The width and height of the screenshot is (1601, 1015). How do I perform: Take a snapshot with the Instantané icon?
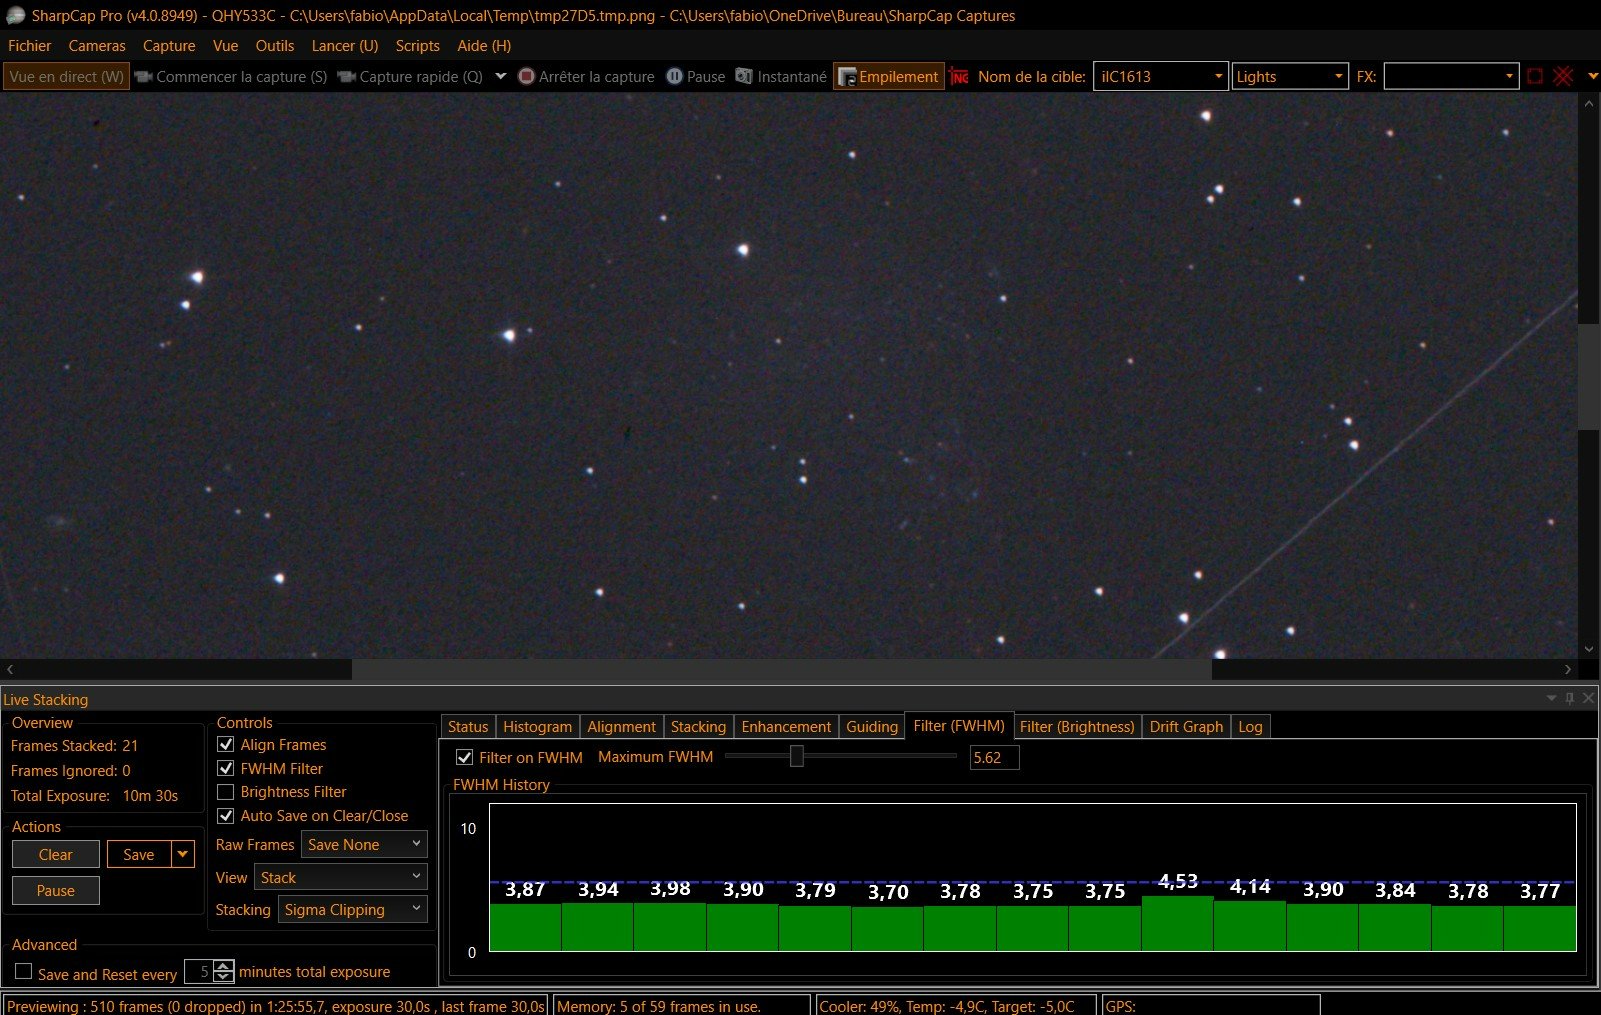744,76
